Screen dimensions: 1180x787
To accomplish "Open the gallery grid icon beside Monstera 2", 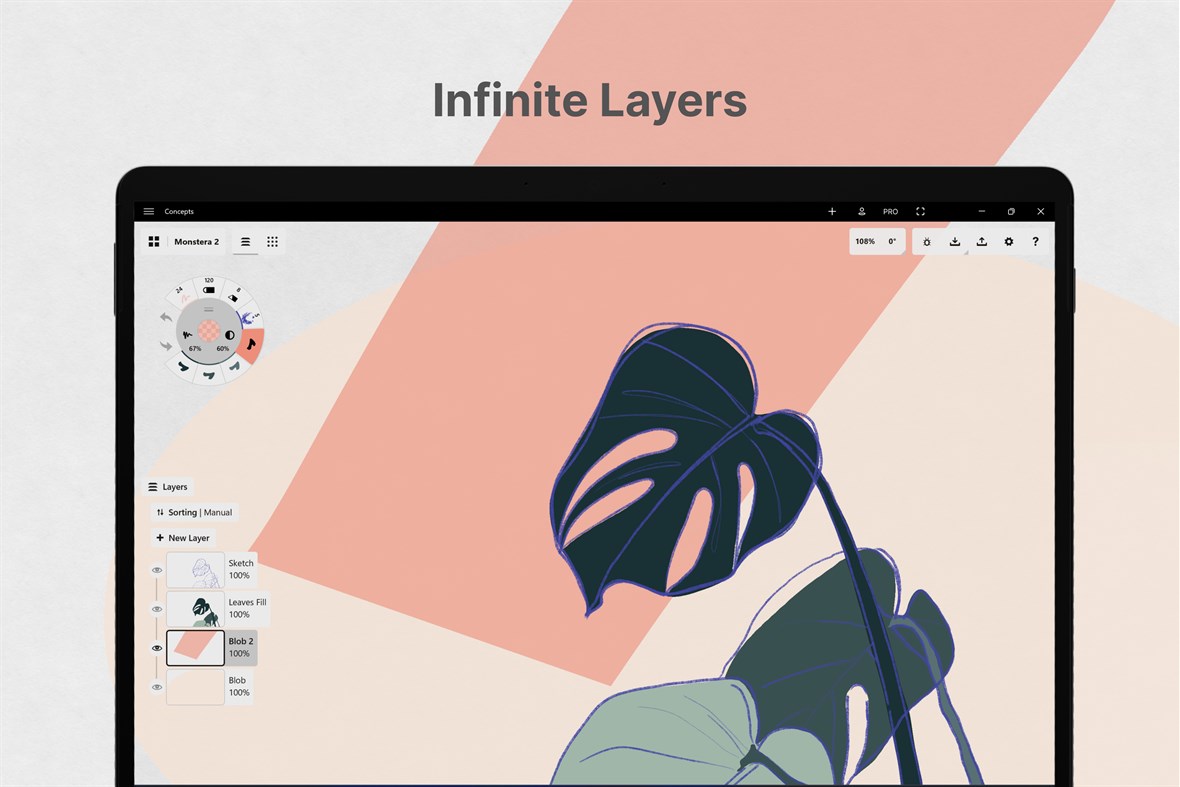I will tap(154, 242).
